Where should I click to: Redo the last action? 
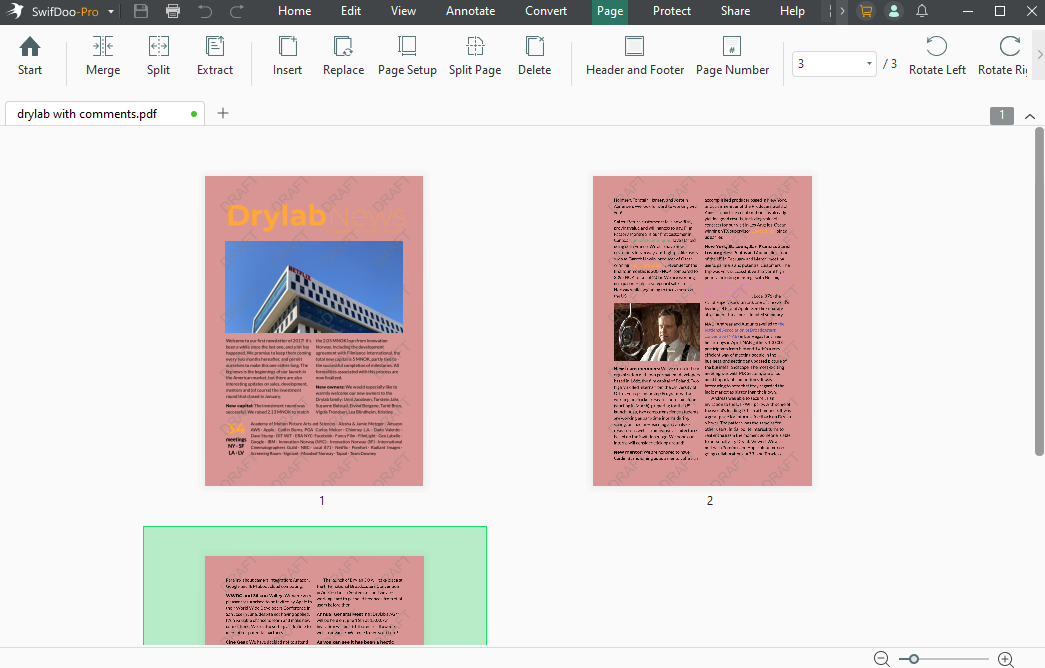(237, 11)
